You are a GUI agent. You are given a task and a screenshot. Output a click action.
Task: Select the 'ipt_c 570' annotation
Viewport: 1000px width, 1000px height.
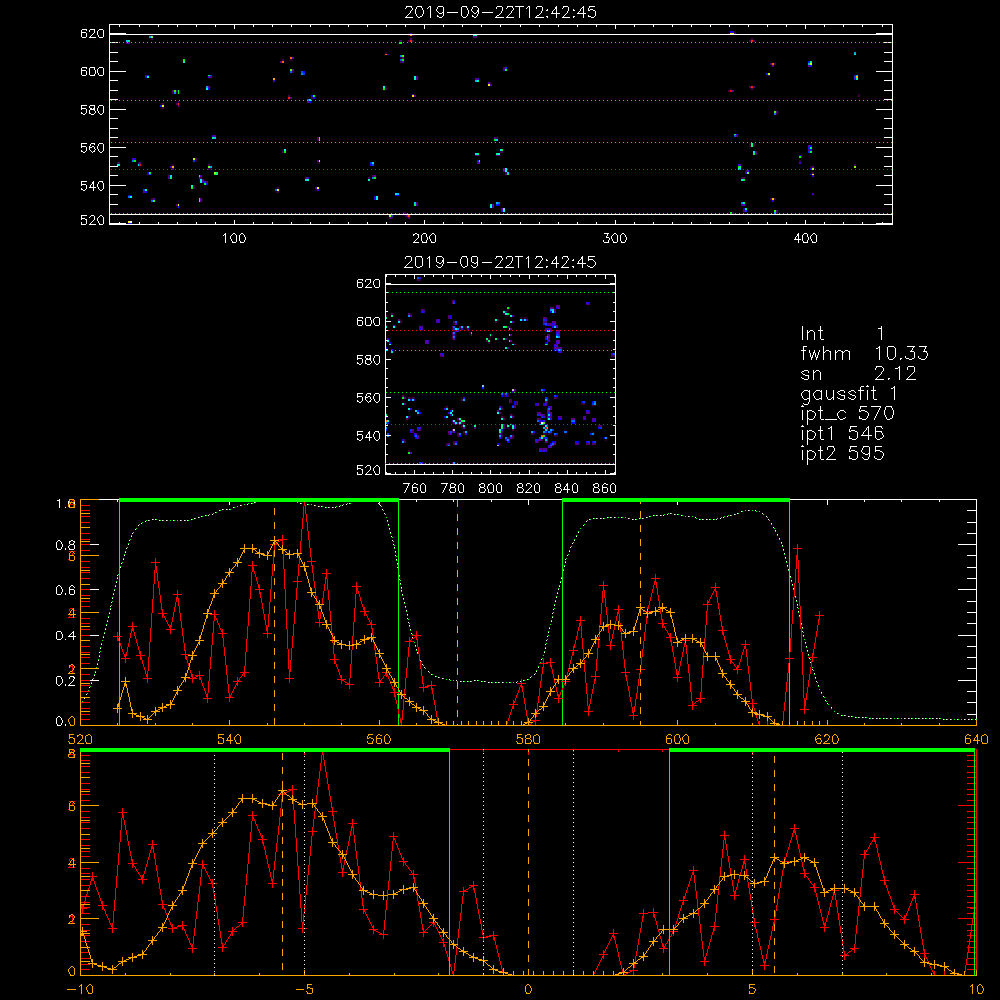pos(848,415)
